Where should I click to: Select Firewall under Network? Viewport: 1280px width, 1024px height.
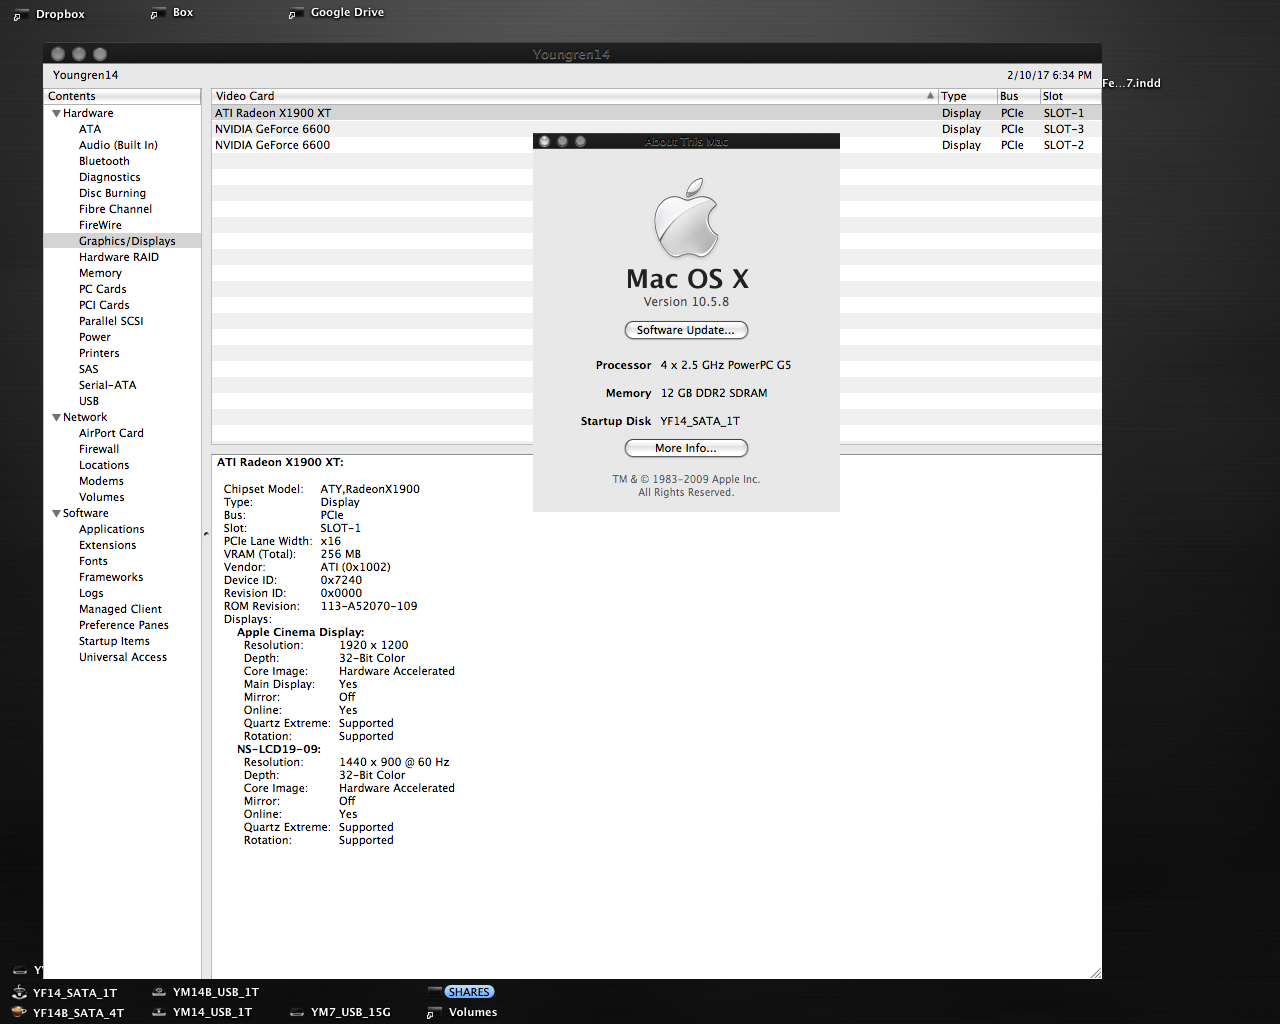pyautogui.click(x=99, y=449)
